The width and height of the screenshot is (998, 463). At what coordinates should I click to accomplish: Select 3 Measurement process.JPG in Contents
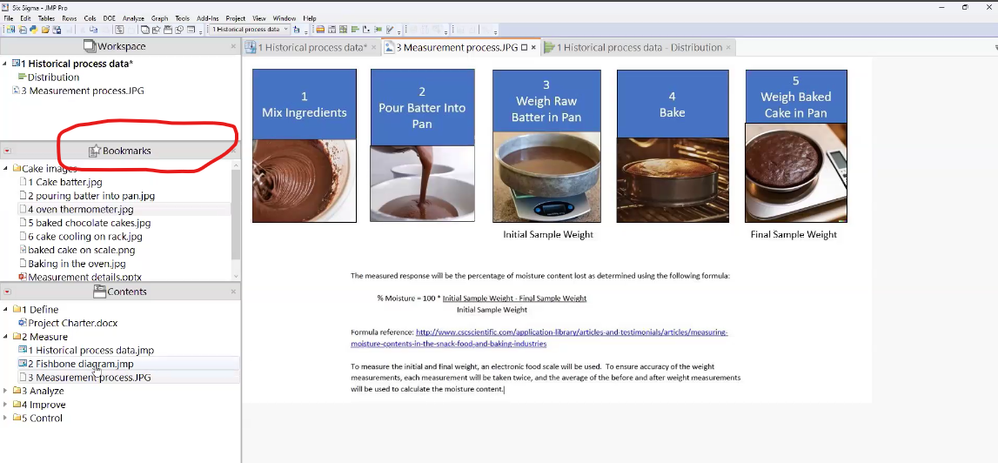tap(89, 378)
